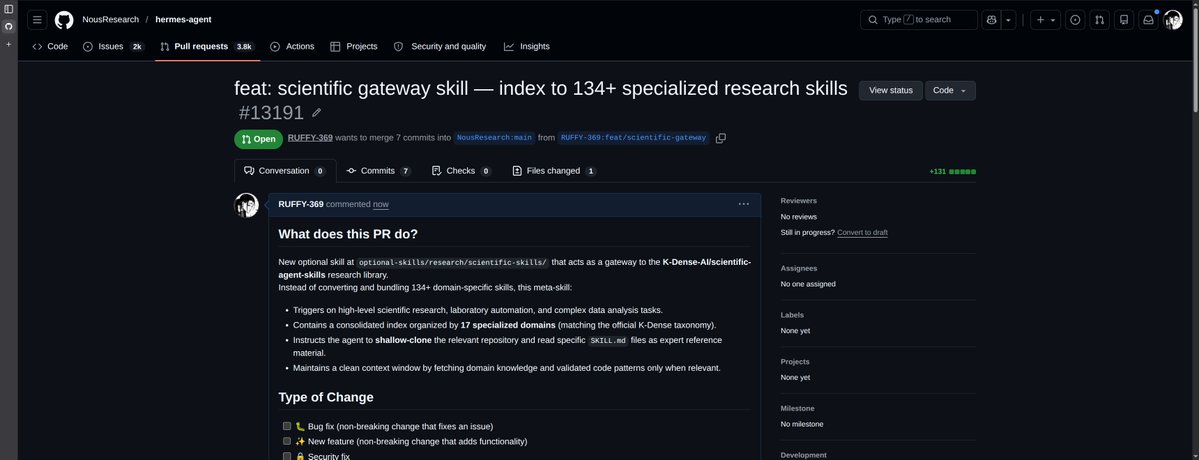Click the Convert to draft link
The width and height of the screenshot is (1199, 460).
pyautogui.click(x=863, y=232)
